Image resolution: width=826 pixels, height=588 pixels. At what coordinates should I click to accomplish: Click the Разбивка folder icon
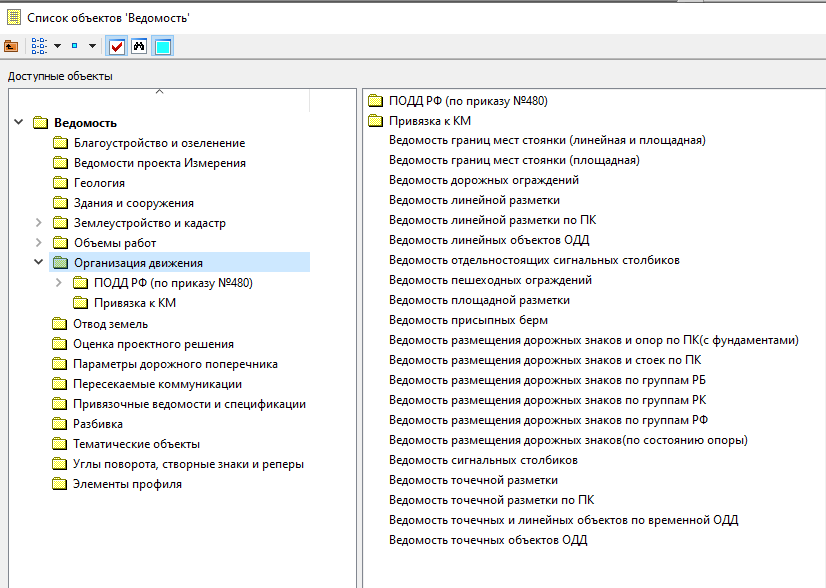click(59, 424)
